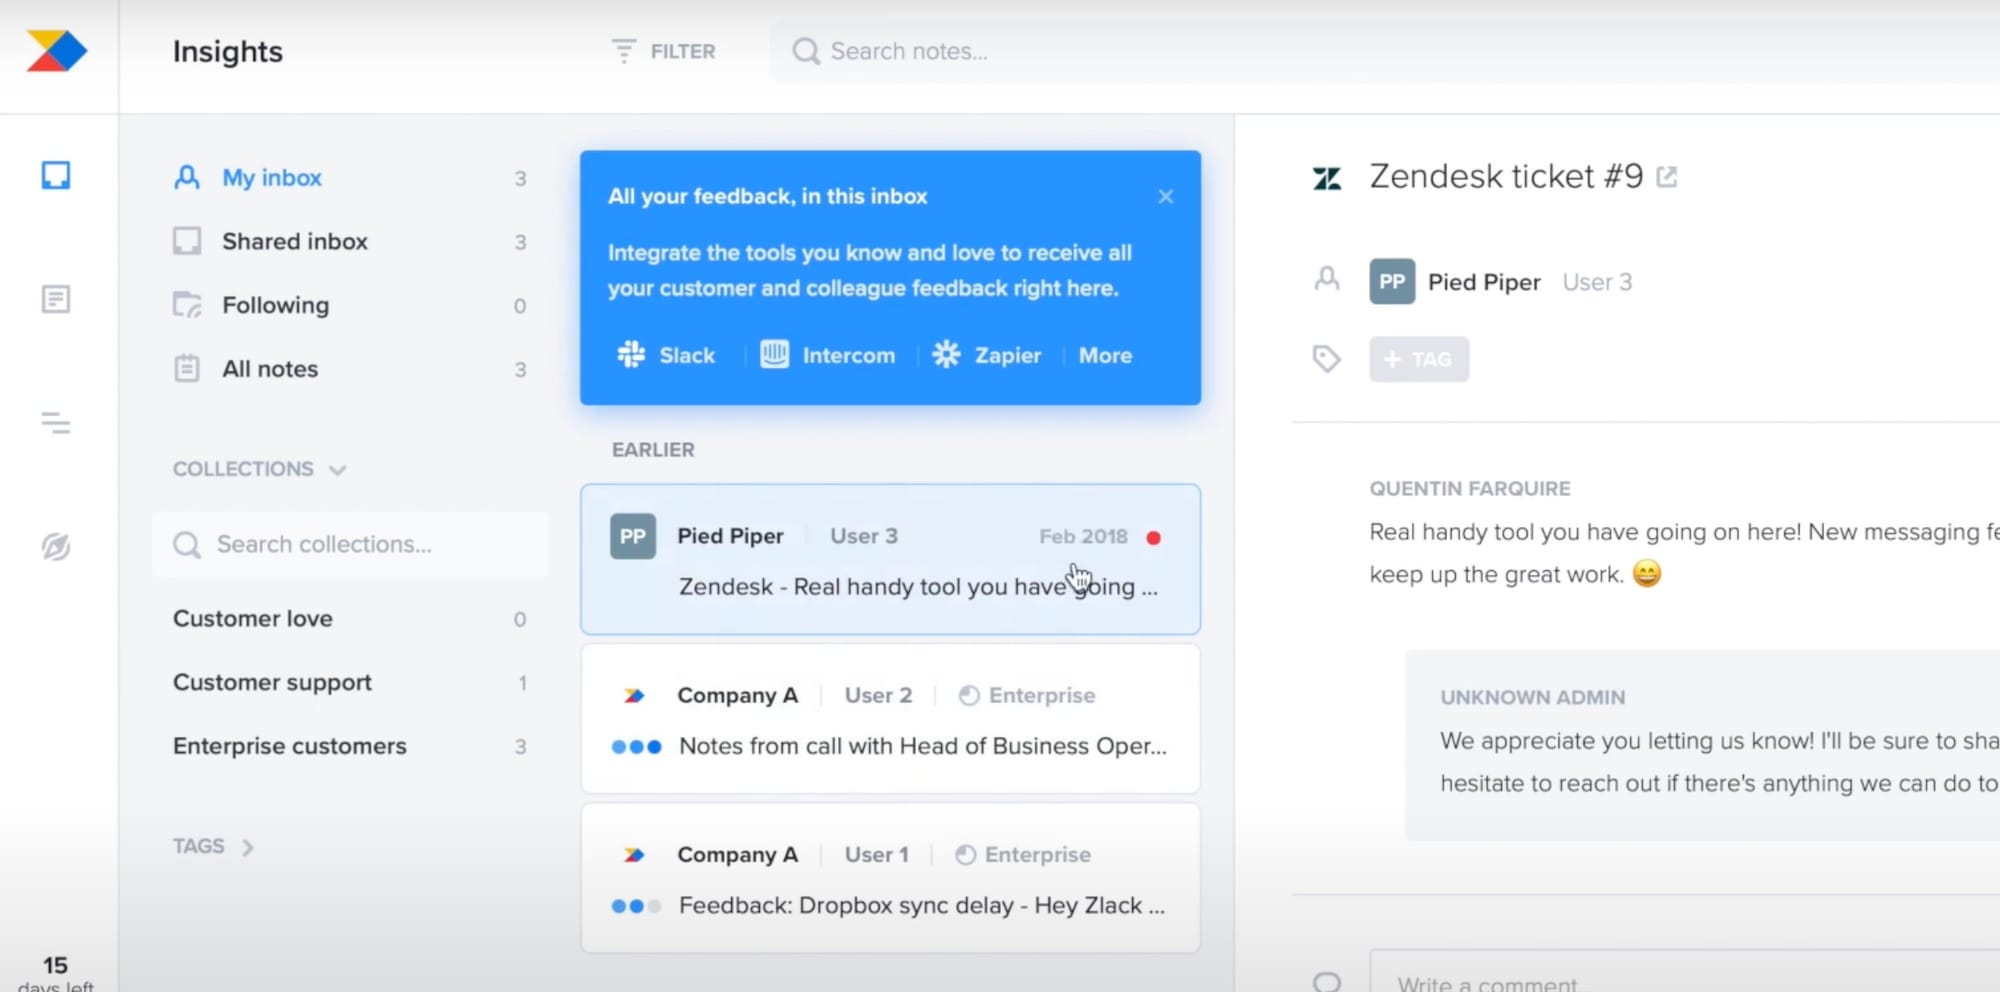Click the tag label icon
This screenshot has height=992, width=2000.
coord(1327,358)
